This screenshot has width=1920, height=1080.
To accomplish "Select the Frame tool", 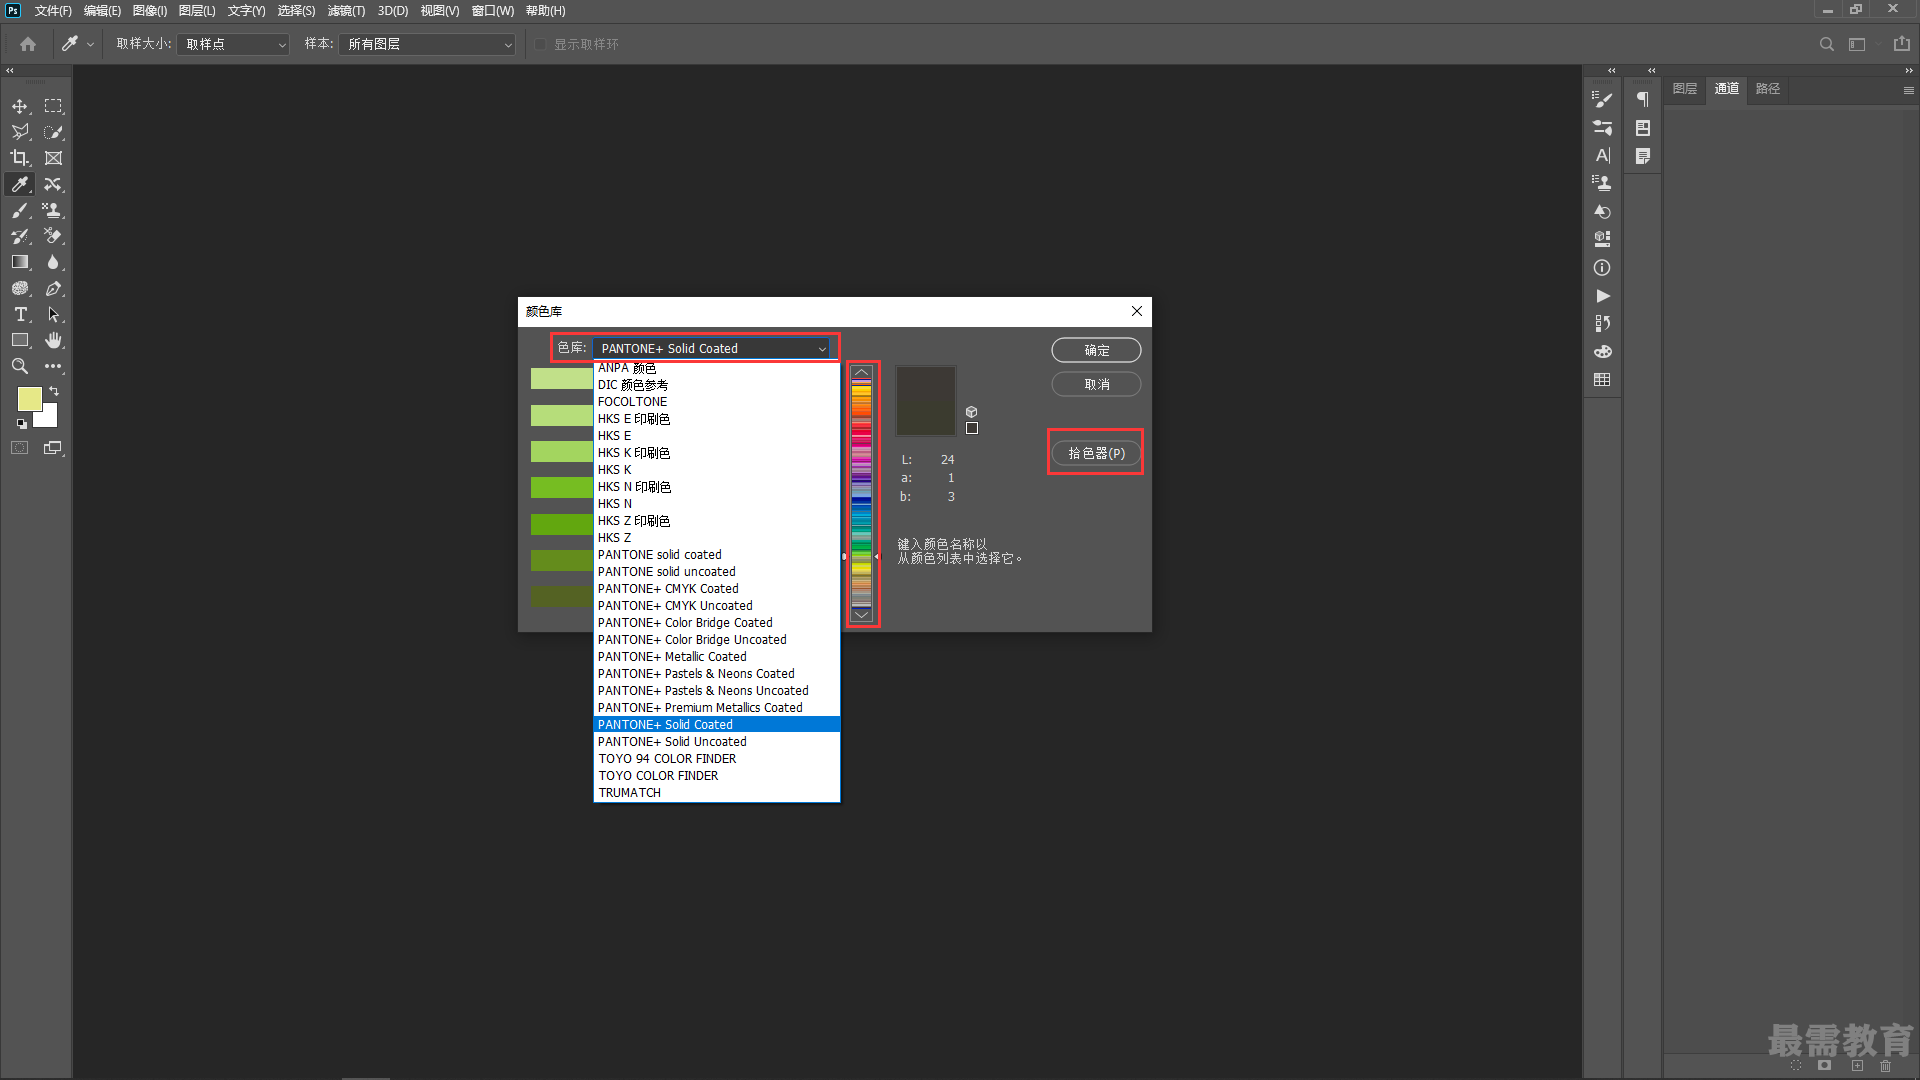I will tap(53, 158).
